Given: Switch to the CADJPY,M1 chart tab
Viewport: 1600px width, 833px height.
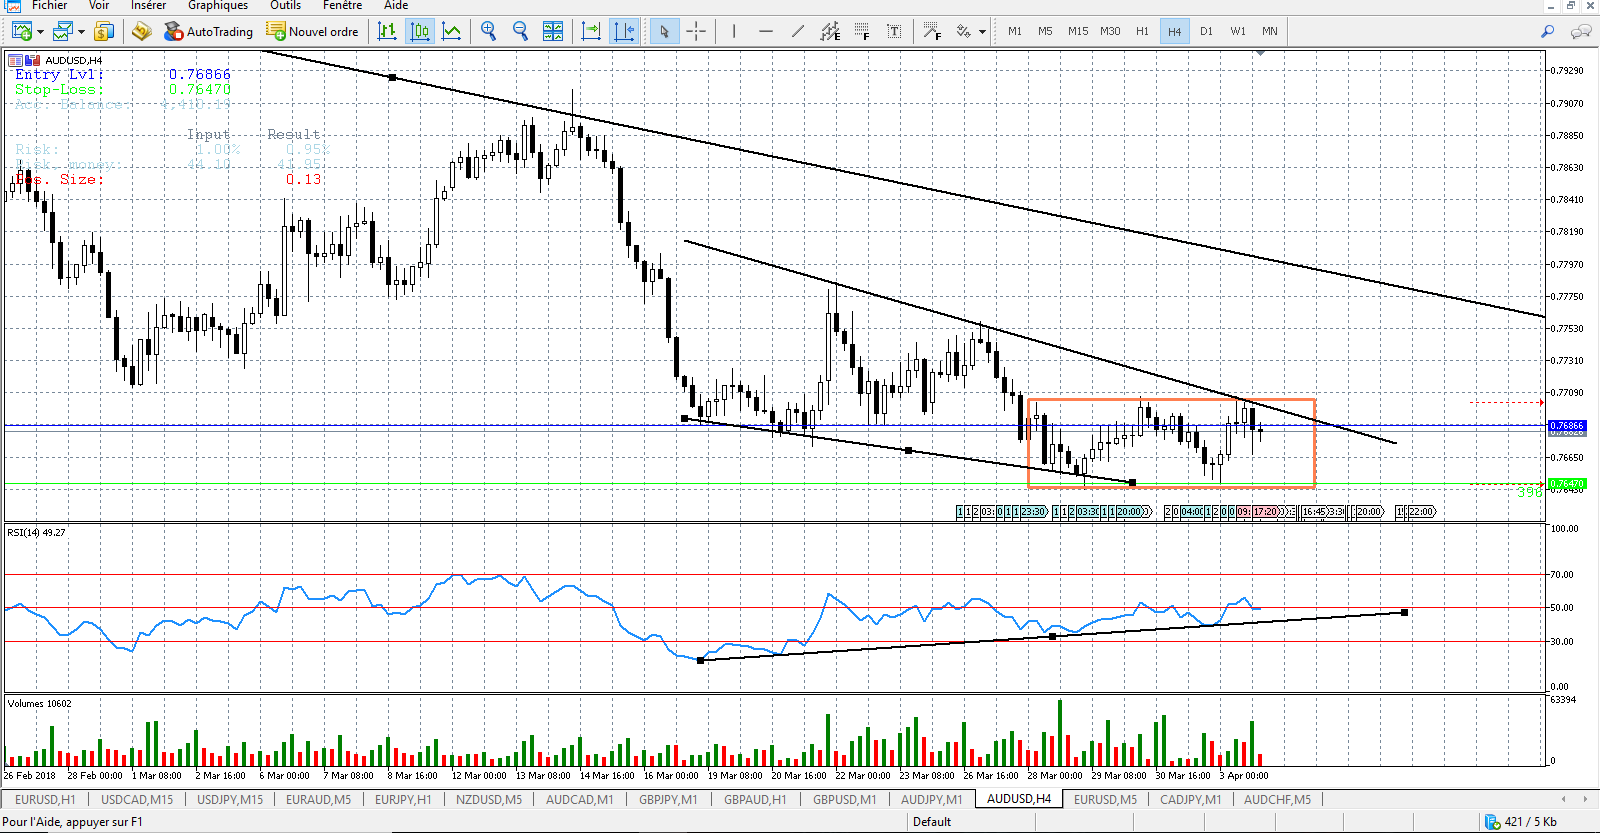Looking at the screenshot, I should pos(1190,799).
